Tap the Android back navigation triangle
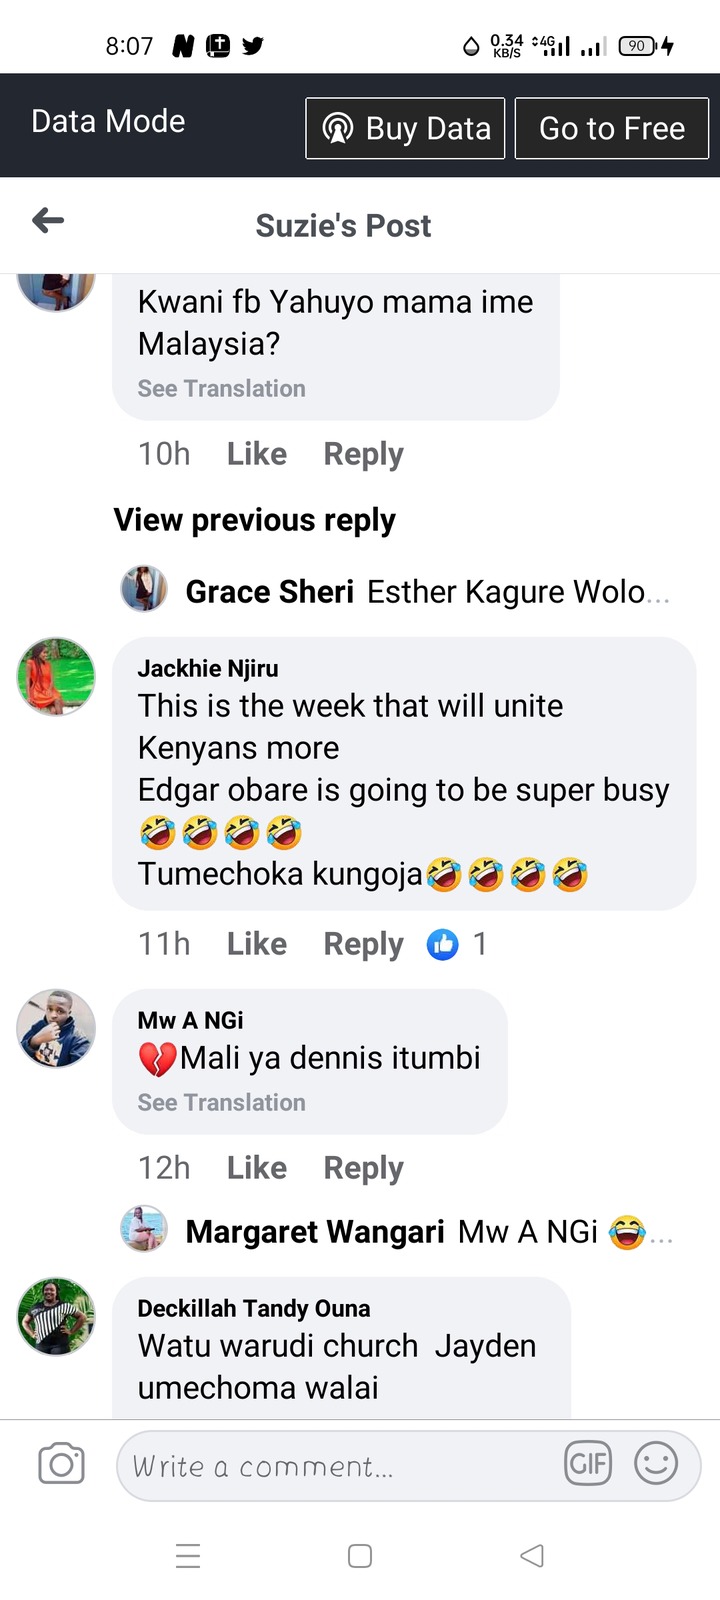The width and height of the screenshot is (720, 1600). [532, 1556]
